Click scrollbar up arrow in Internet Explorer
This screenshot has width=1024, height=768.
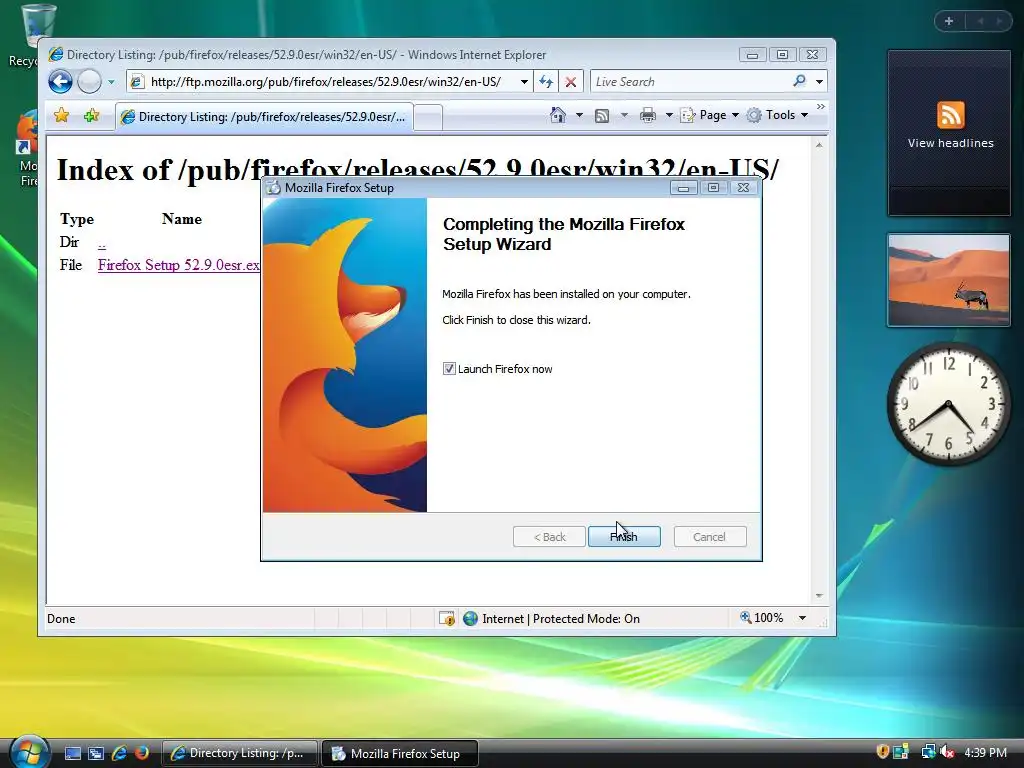(x=818, y=145)
